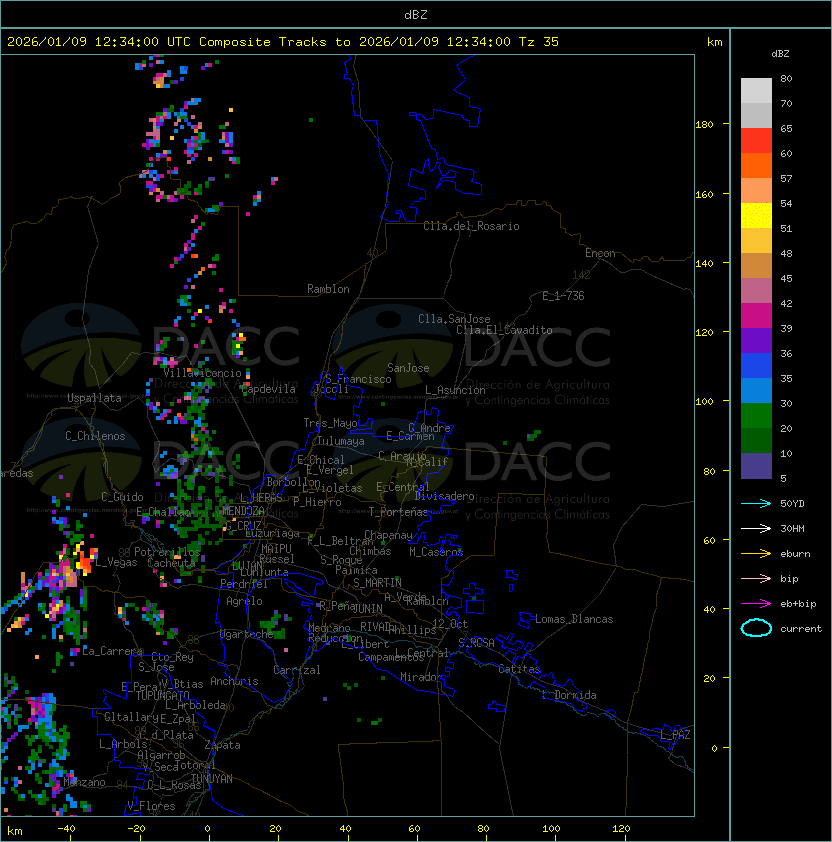Choose the slate 5–10 dBZ color band
Viewport: 832px width, 842px height.
pos(756,466)
